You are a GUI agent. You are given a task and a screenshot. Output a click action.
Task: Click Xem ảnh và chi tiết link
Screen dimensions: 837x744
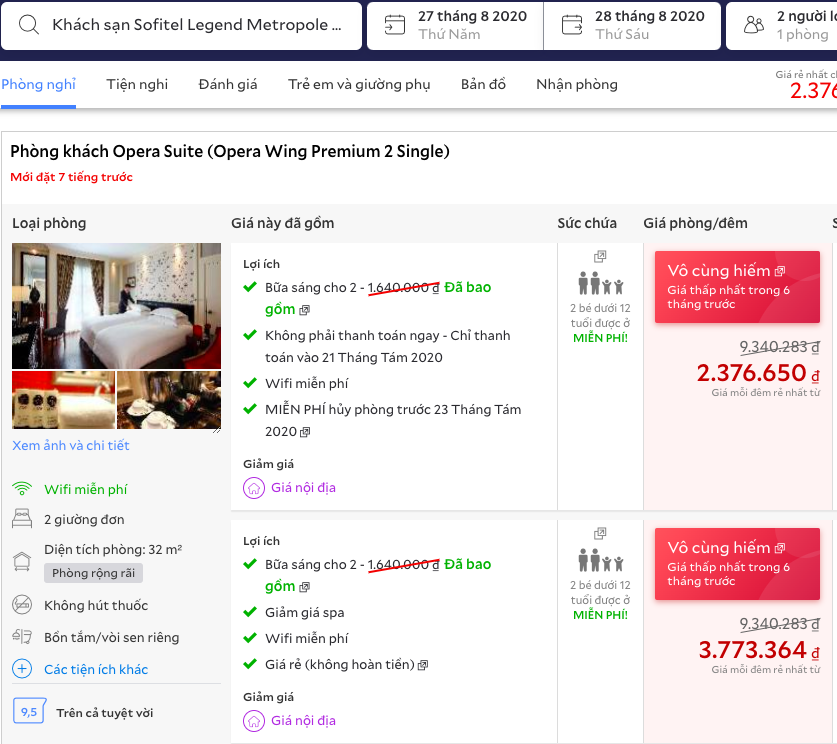click(71, 446)
